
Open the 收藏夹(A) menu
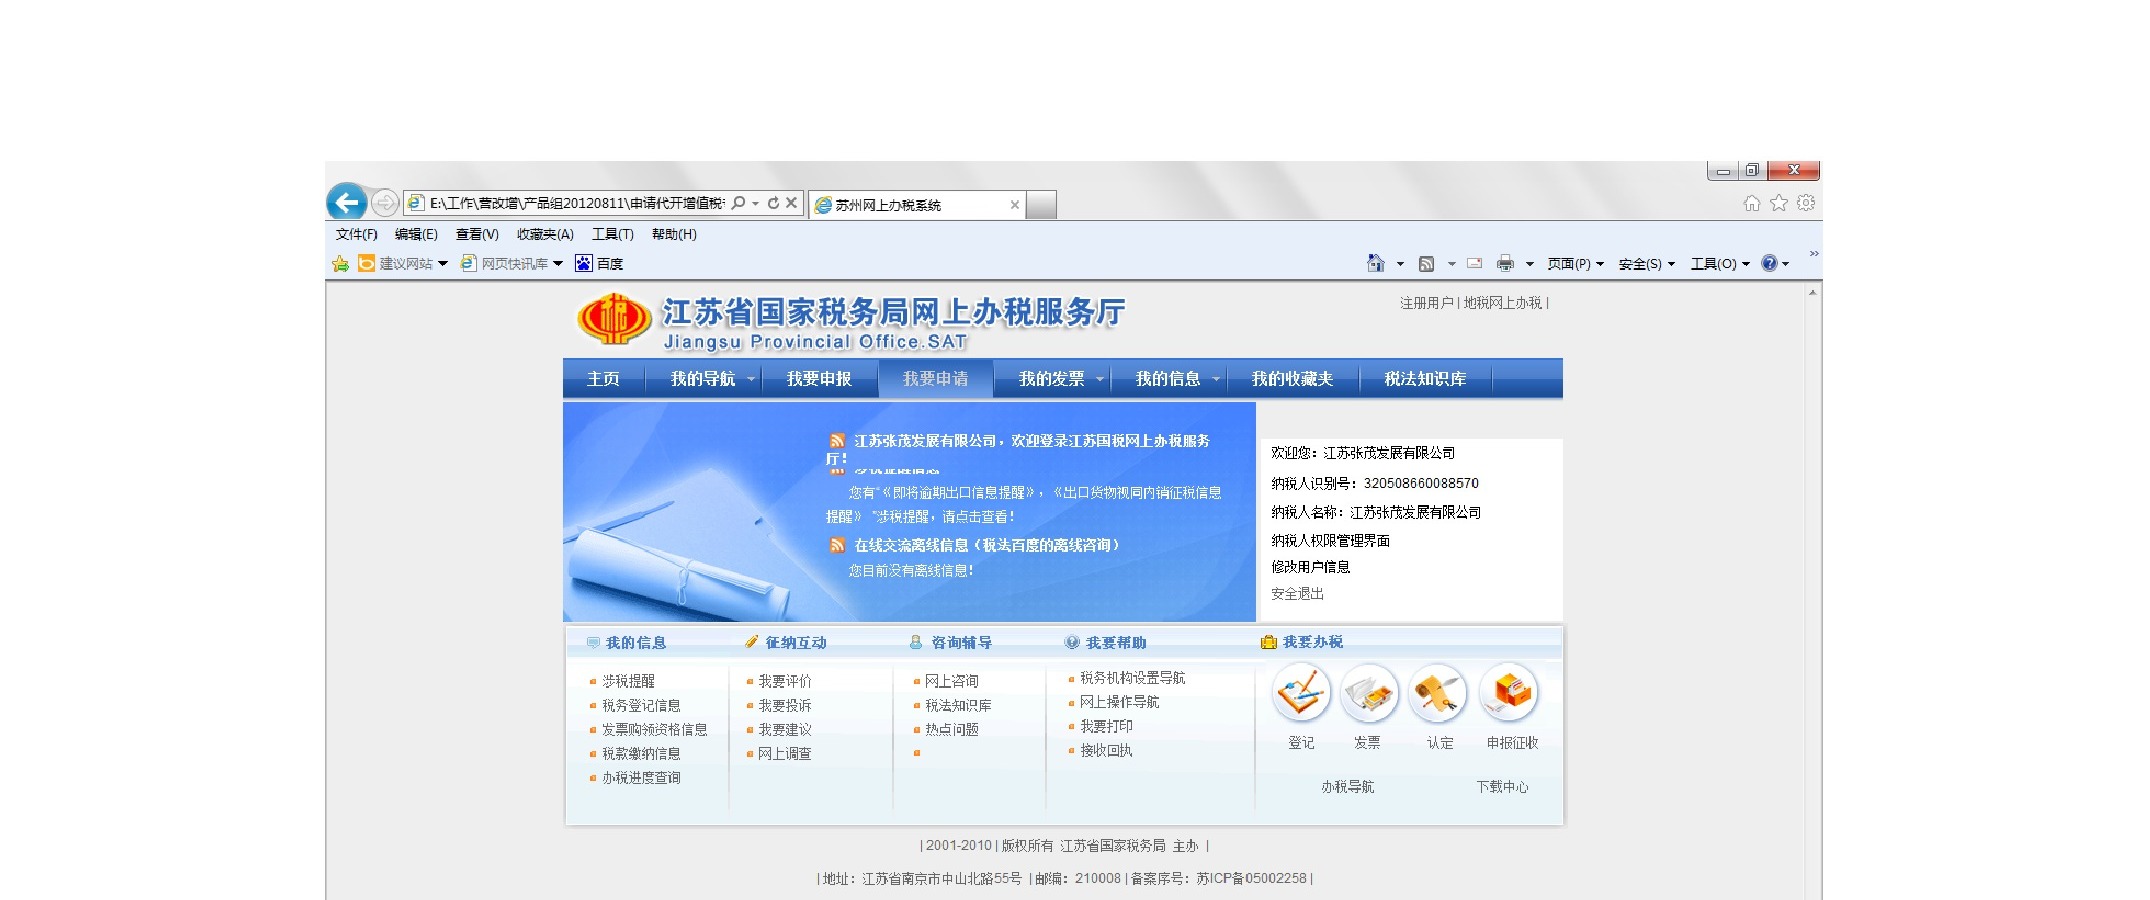[x=545, y=234]
